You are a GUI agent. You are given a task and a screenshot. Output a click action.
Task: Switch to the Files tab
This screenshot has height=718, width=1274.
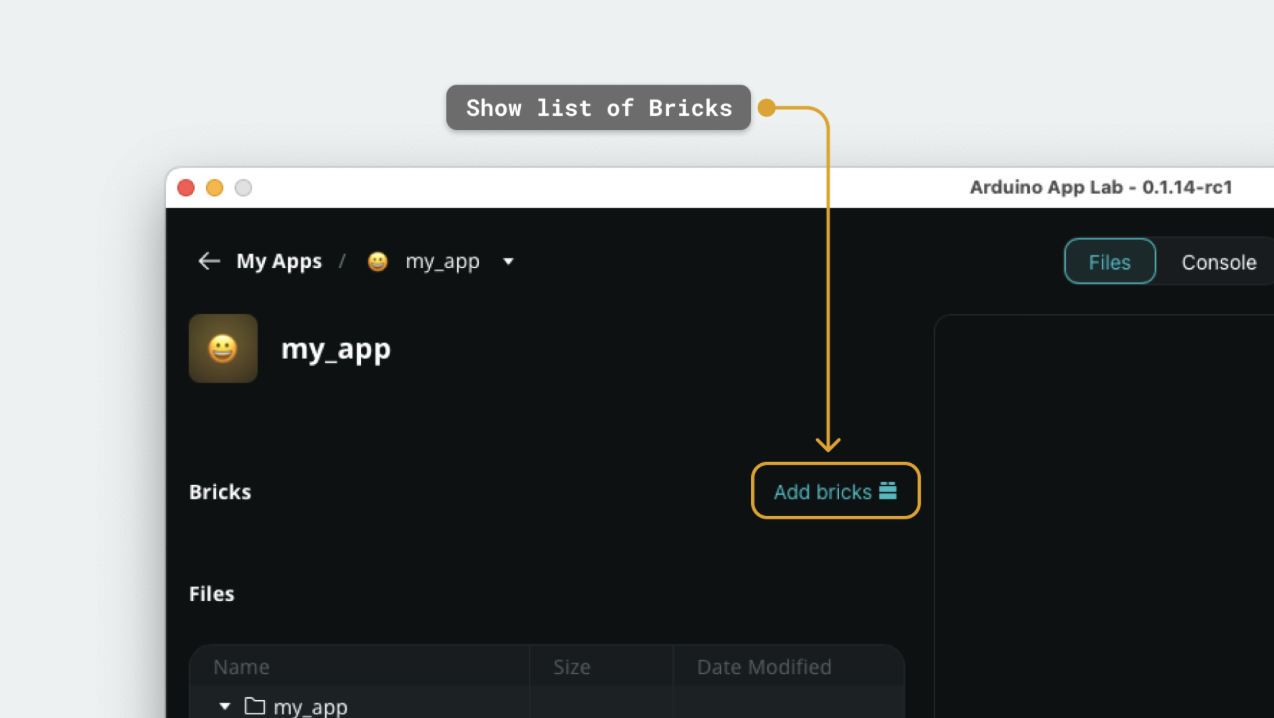[x=1110, y=262]
